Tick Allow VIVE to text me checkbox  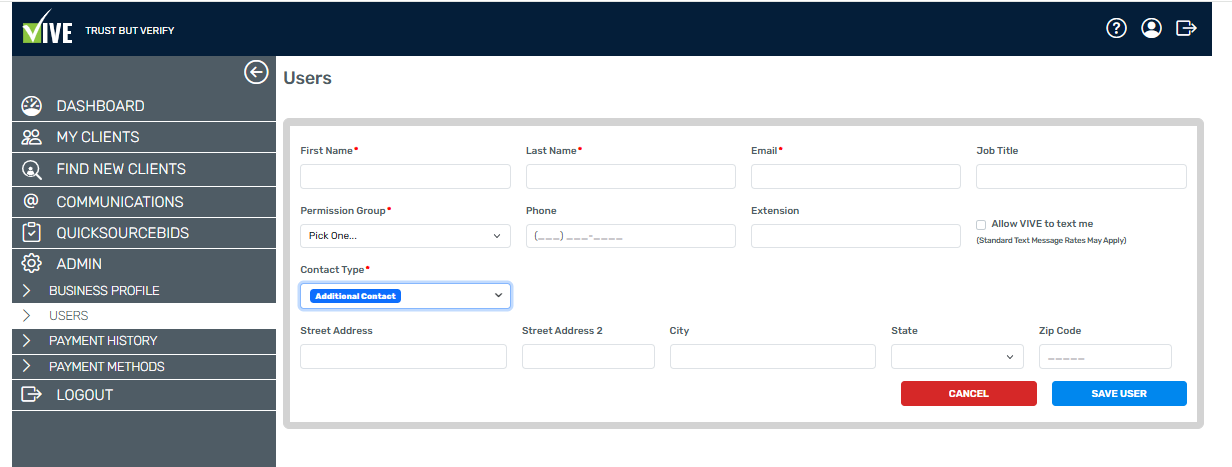tap(981, 225)
